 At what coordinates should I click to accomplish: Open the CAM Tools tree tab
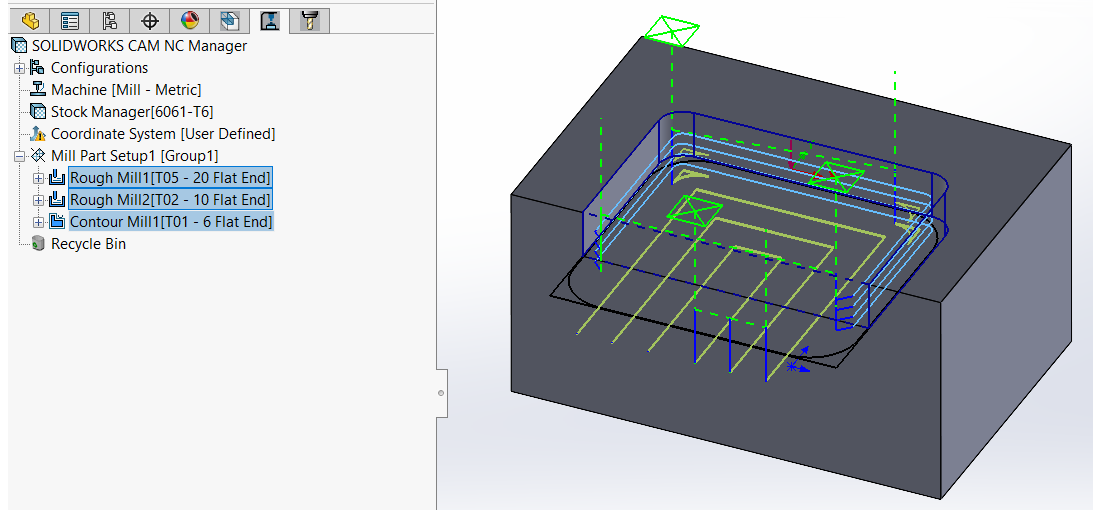pos(309,20)
